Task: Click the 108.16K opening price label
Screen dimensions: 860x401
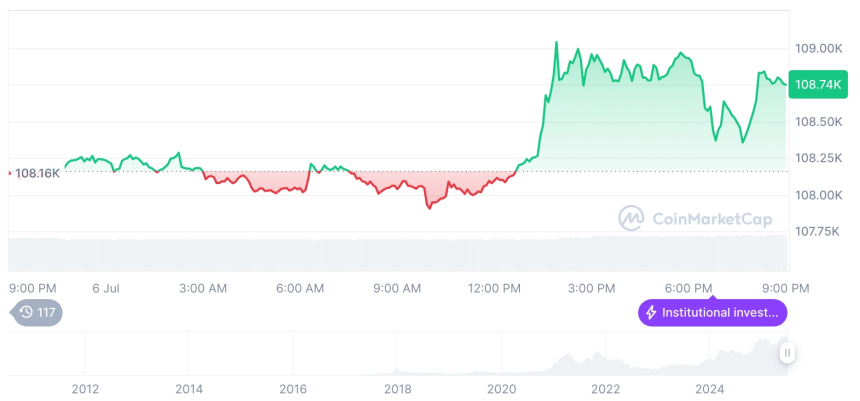Action: point(36,173)
